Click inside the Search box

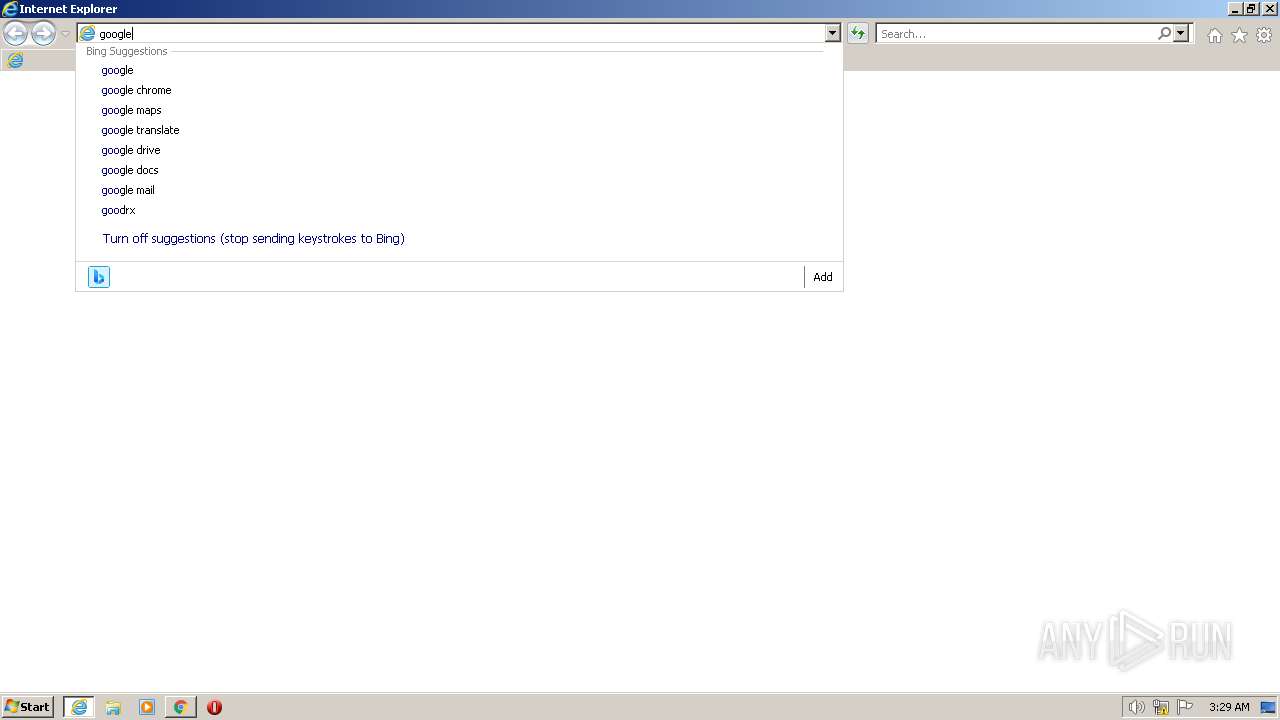click(x=1015, y=34)
